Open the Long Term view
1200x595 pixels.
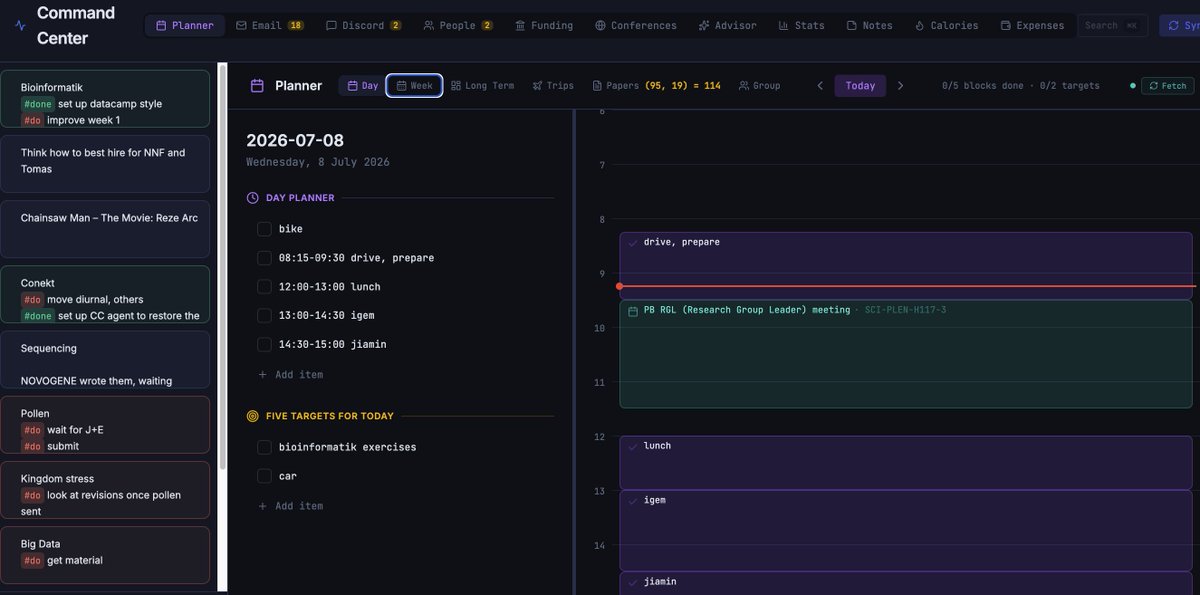click(x=482, y=85)
